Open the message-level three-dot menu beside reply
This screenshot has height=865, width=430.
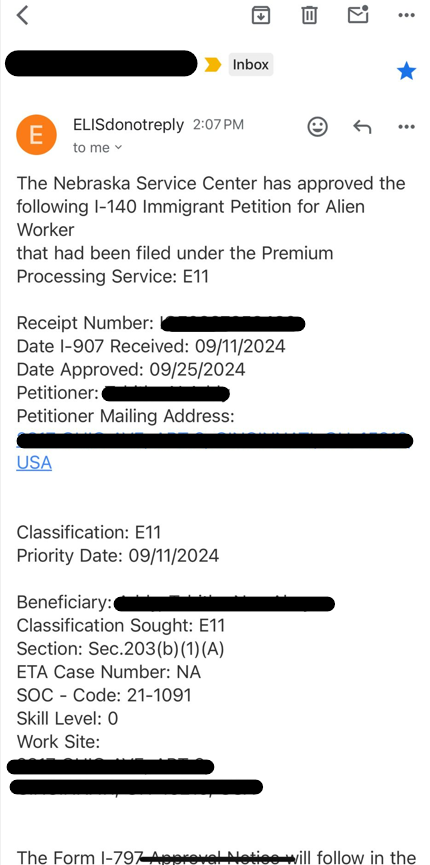406,127
